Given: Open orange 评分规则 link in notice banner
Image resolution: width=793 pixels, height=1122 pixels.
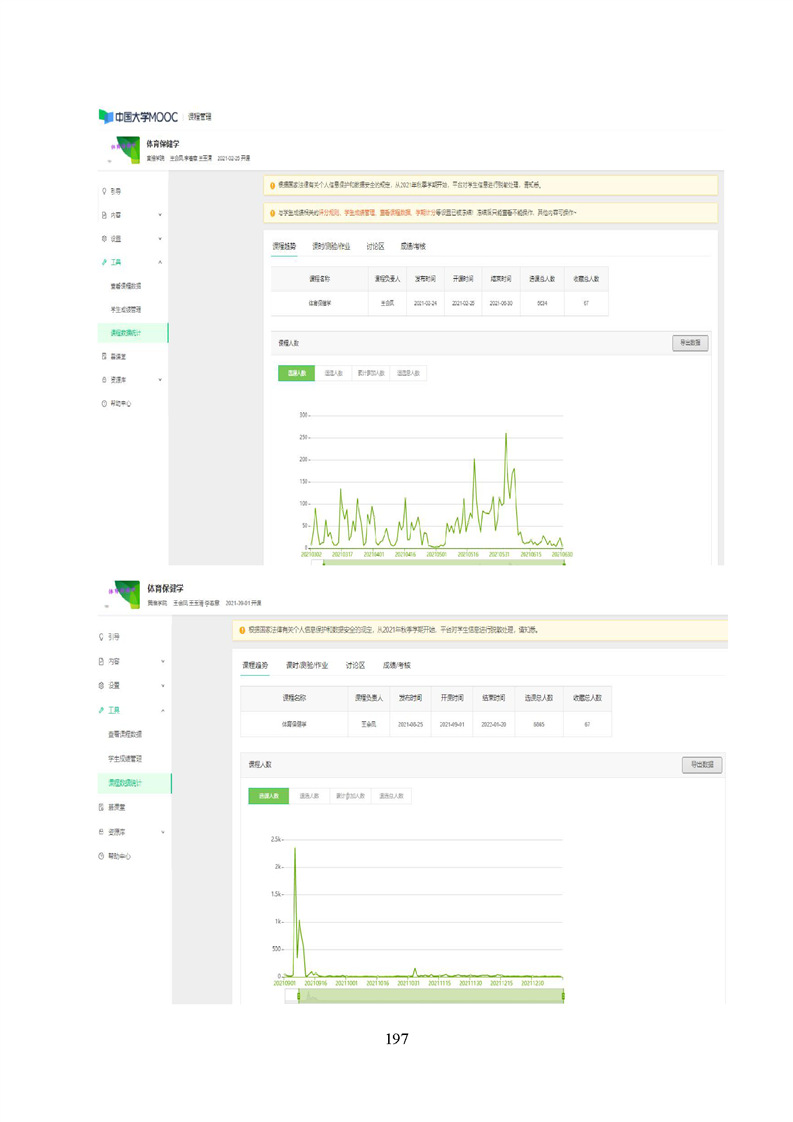Looking at the screenshot, I should [329, 213].
